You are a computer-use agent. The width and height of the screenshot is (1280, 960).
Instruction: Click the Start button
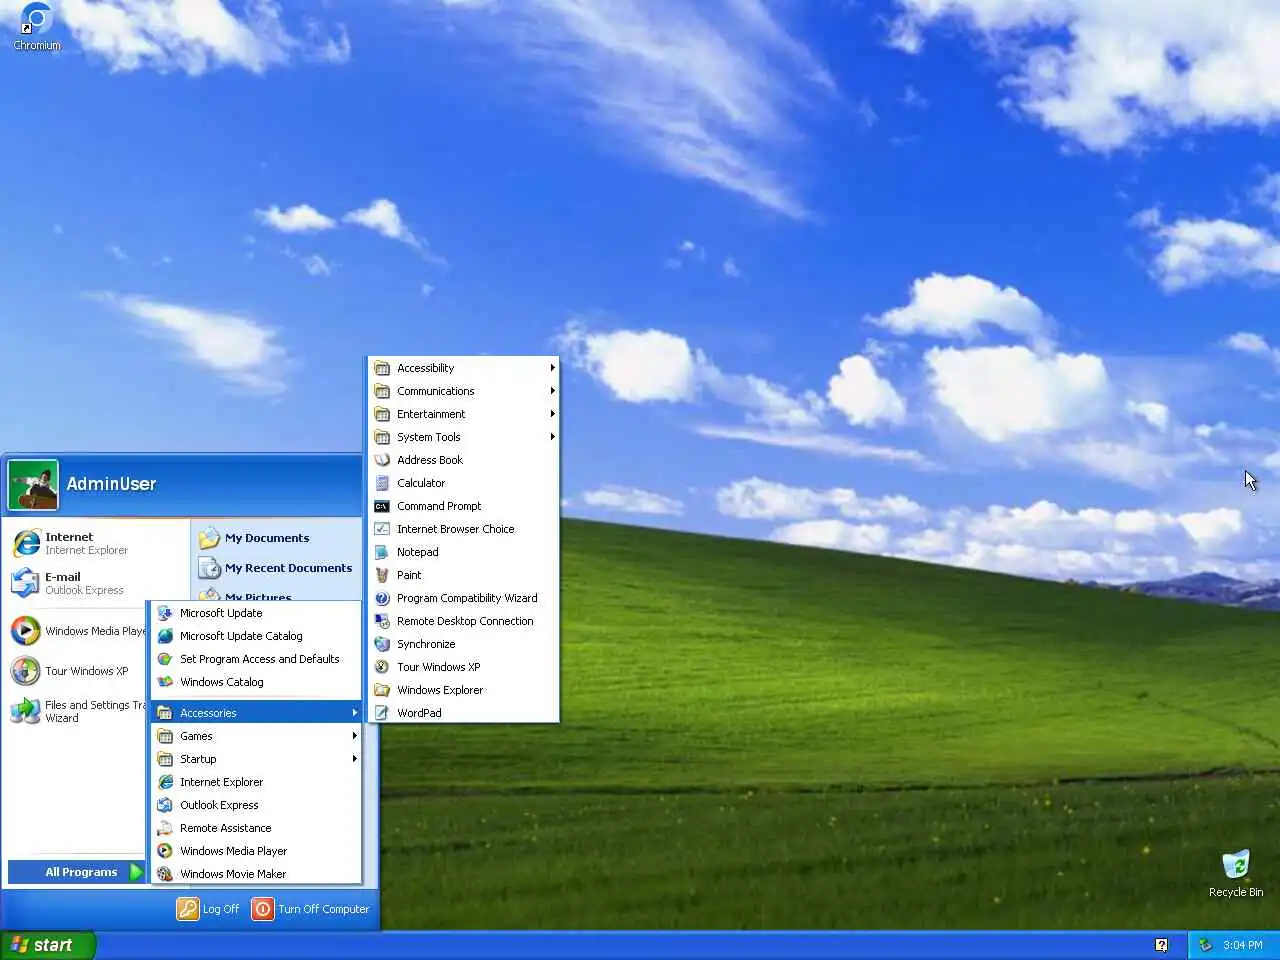coord(47,945)
